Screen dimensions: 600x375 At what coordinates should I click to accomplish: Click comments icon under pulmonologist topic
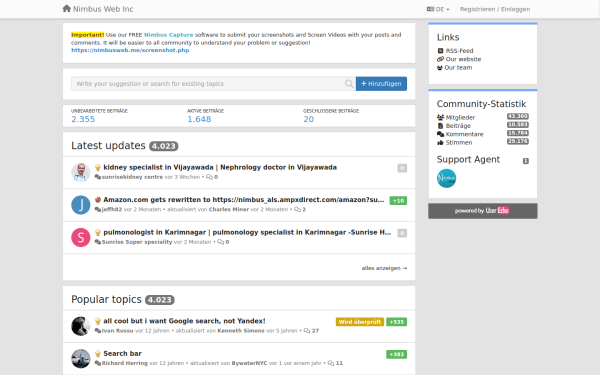point(221,242)
